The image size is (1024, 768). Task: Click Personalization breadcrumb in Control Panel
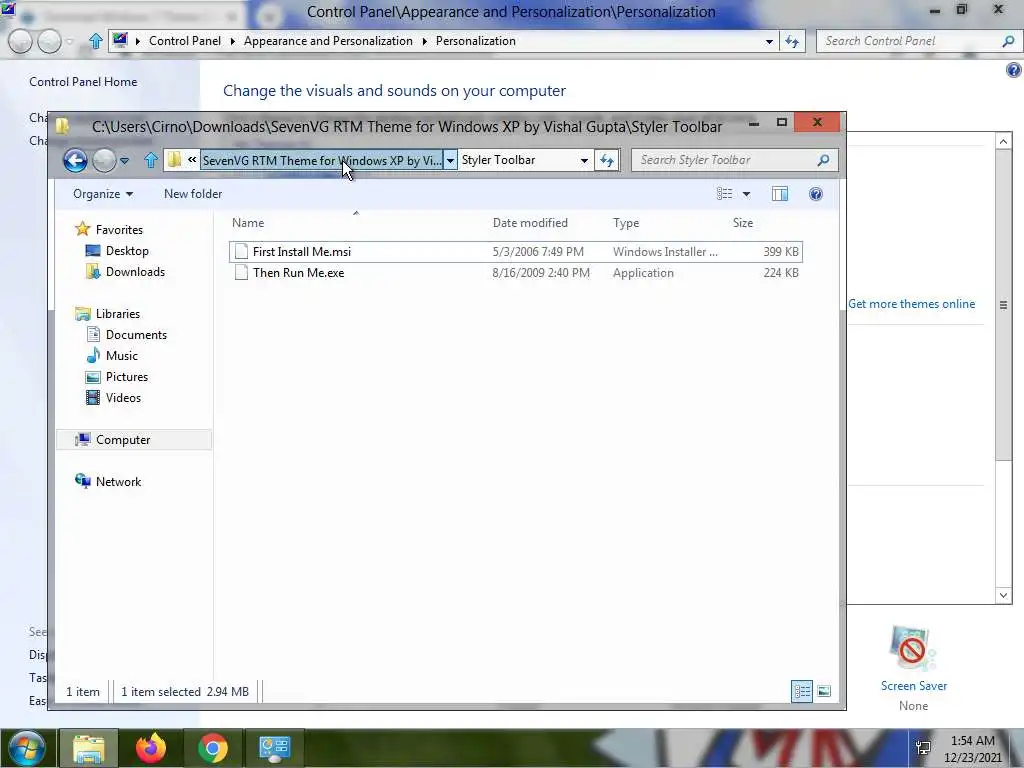point(475,40)
